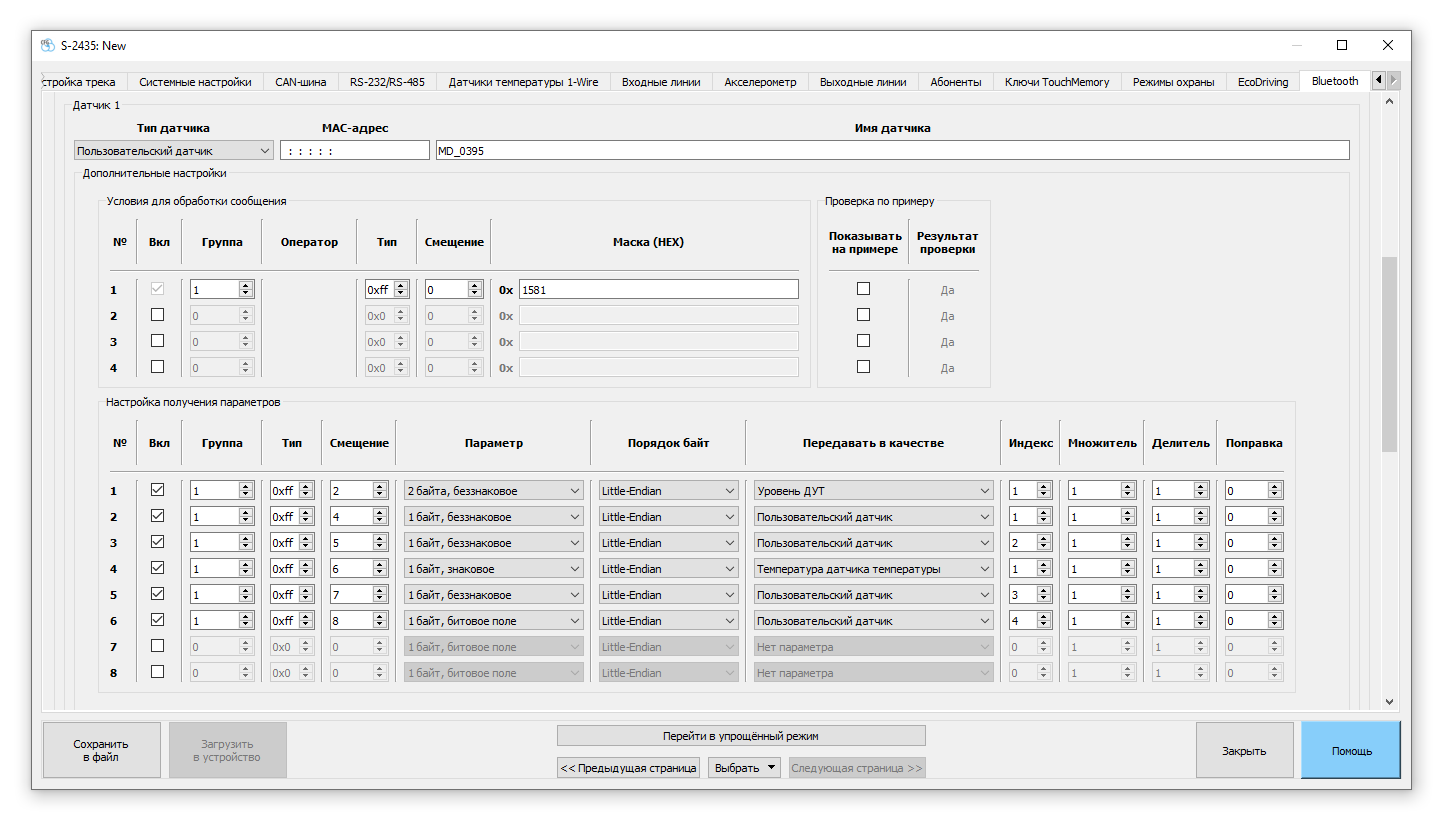1440x817 pixels.
Task: Enable parameter row 8 checkbox
Action: 157,672
